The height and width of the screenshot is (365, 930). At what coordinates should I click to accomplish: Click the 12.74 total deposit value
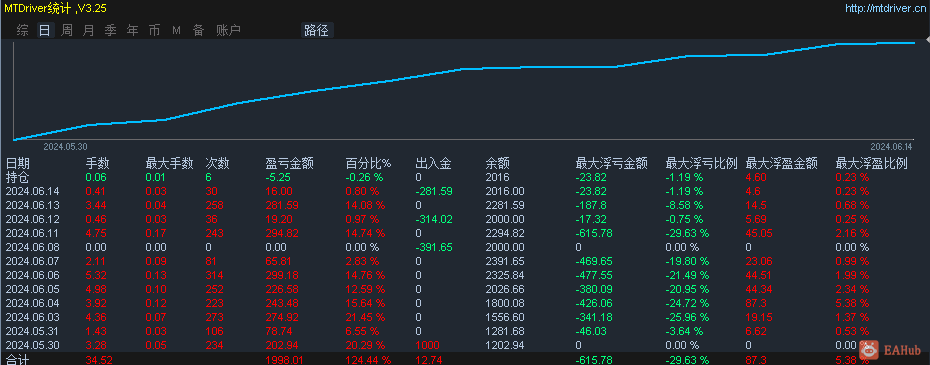coord(428,360)
